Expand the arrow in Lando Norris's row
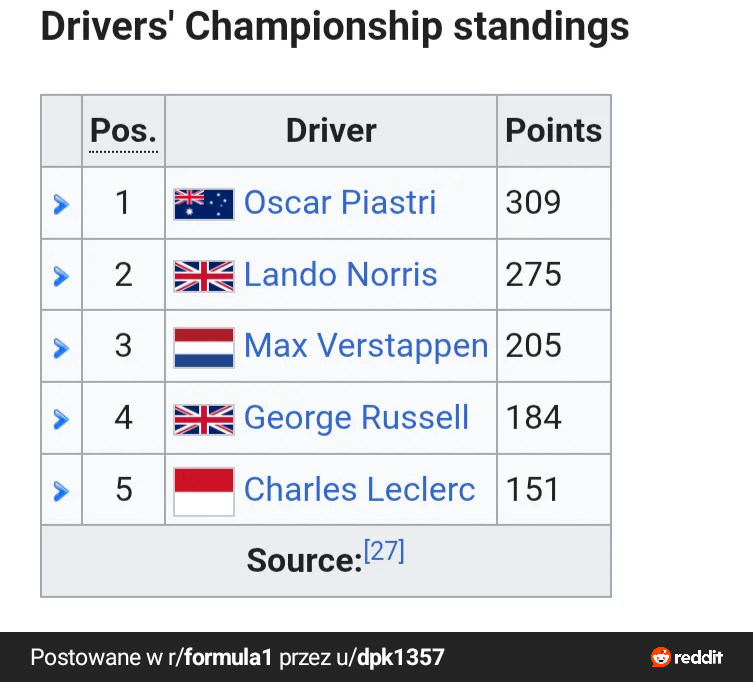 pyautogui.click(x=61, y=276)
